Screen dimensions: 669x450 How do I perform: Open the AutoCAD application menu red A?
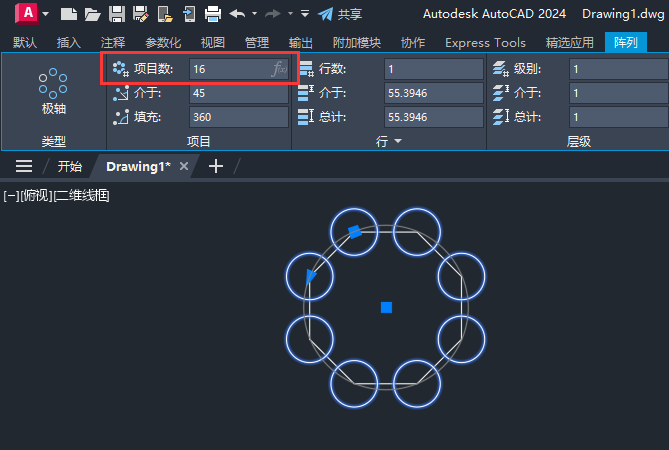[x=27, y=13]
